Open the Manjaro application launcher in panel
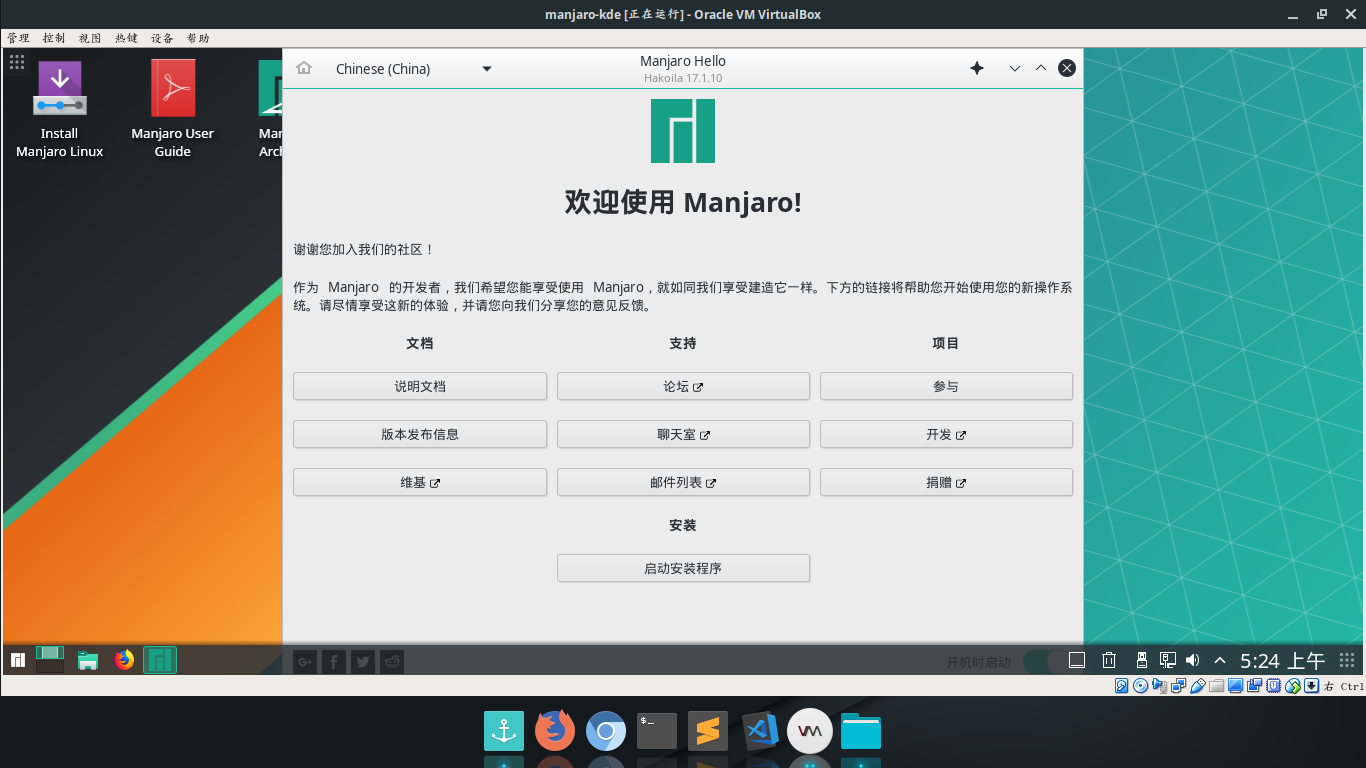 tap(18, 660)
